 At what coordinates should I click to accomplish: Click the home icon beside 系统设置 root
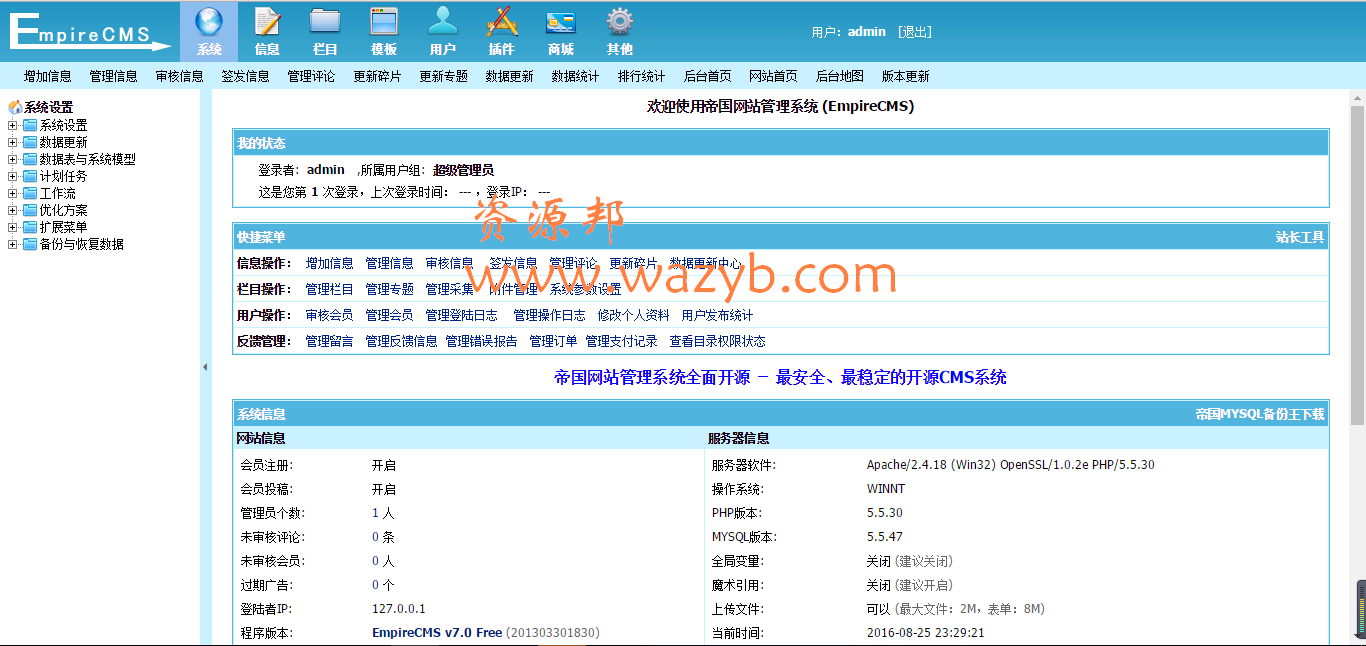(15, 107)
